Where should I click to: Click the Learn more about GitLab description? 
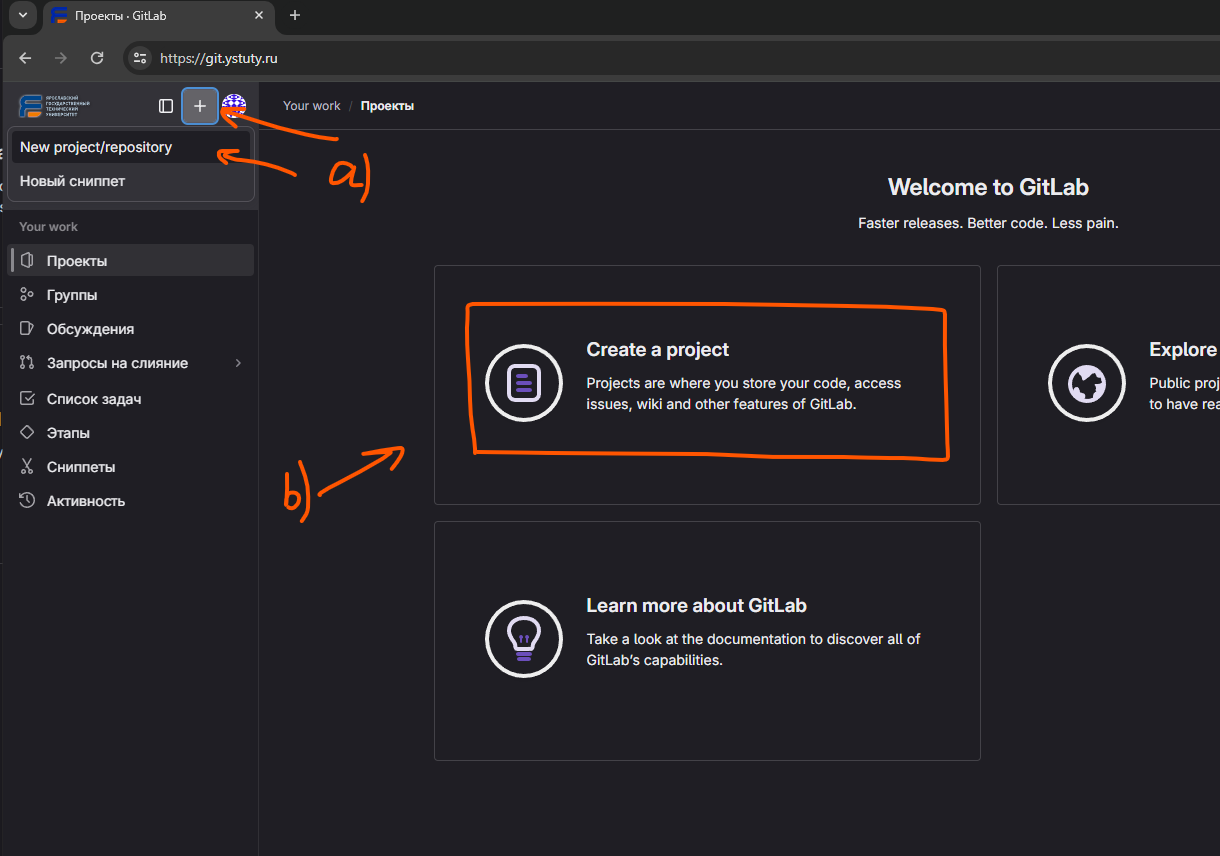point(753,650)
